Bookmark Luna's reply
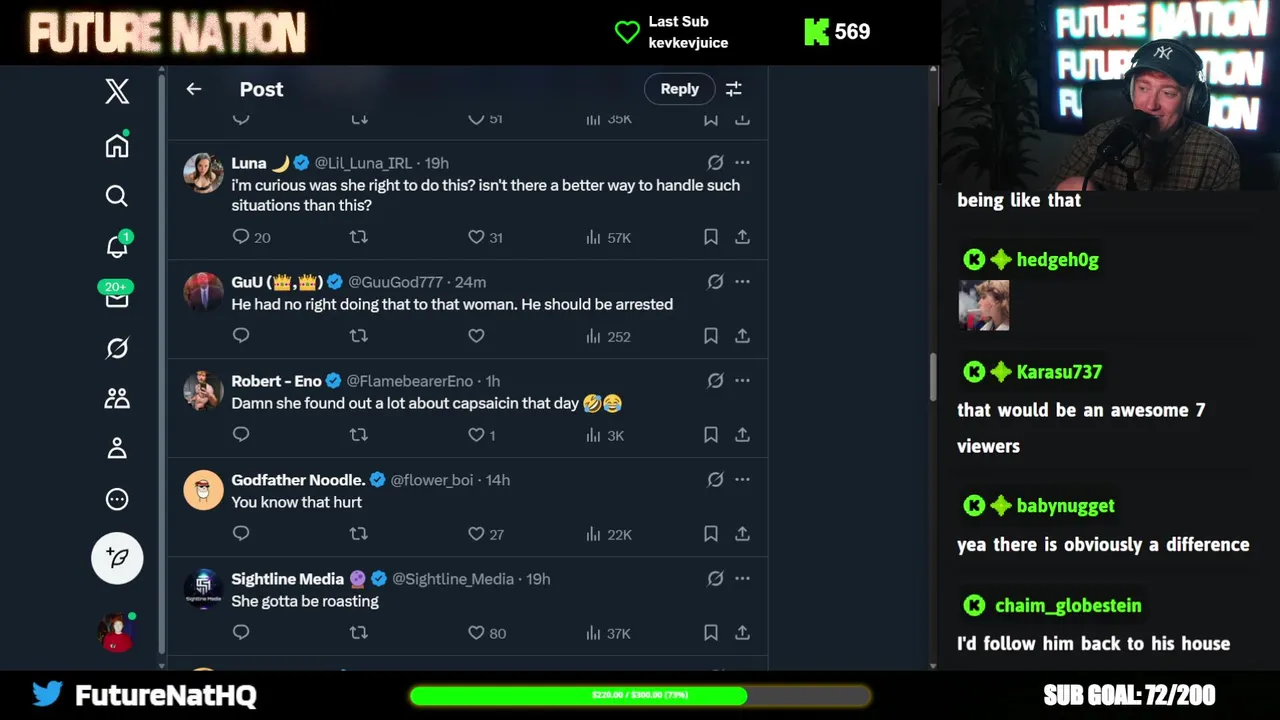1280x720 pixels. pos(710,237)
